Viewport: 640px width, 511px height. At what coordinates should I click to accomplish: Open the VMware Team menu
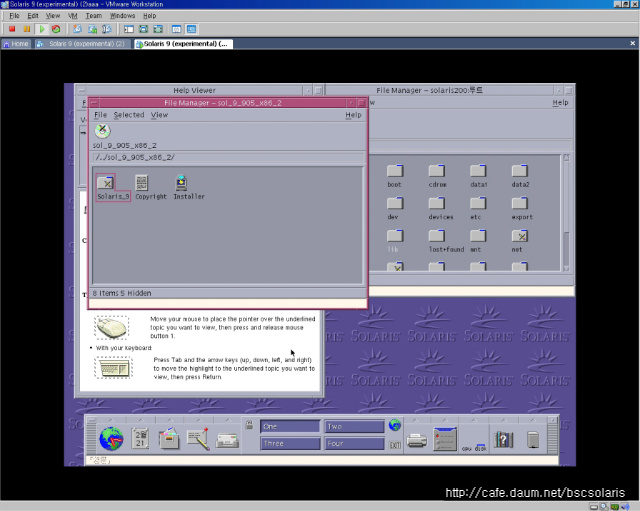(93, 16)
